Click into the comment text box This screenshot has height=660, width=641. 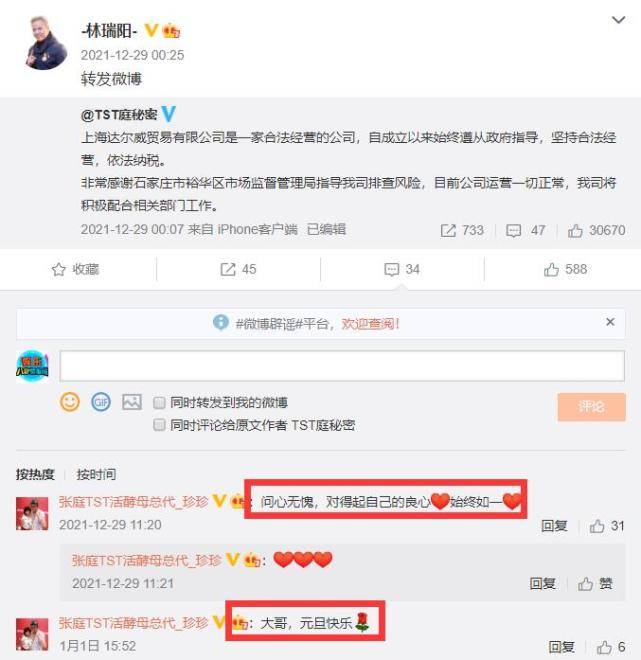click(342, 366)
